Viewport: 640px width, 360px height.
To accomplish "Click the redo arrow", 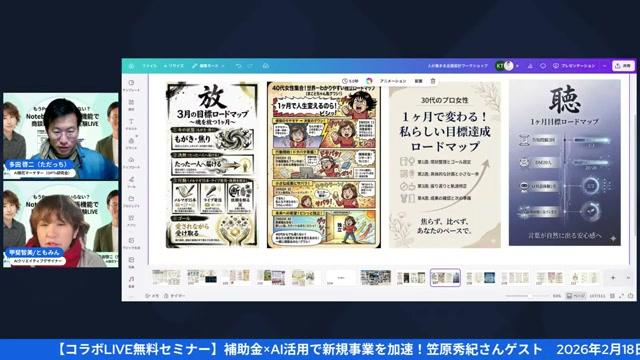I will (x=250, y=66).
